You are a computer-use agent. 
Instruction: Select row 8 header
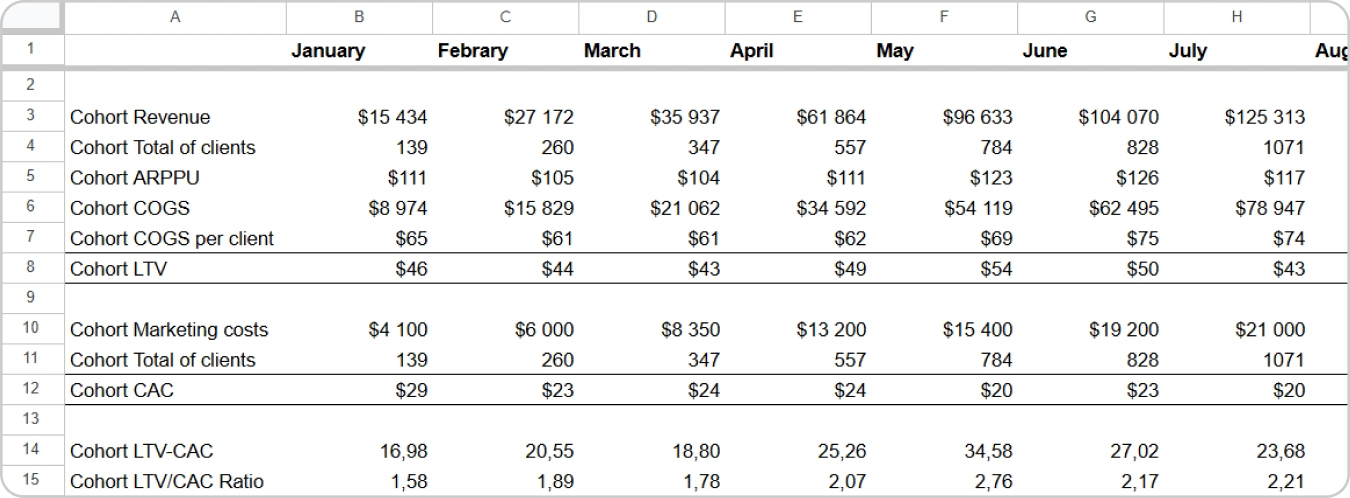[31, 268]
